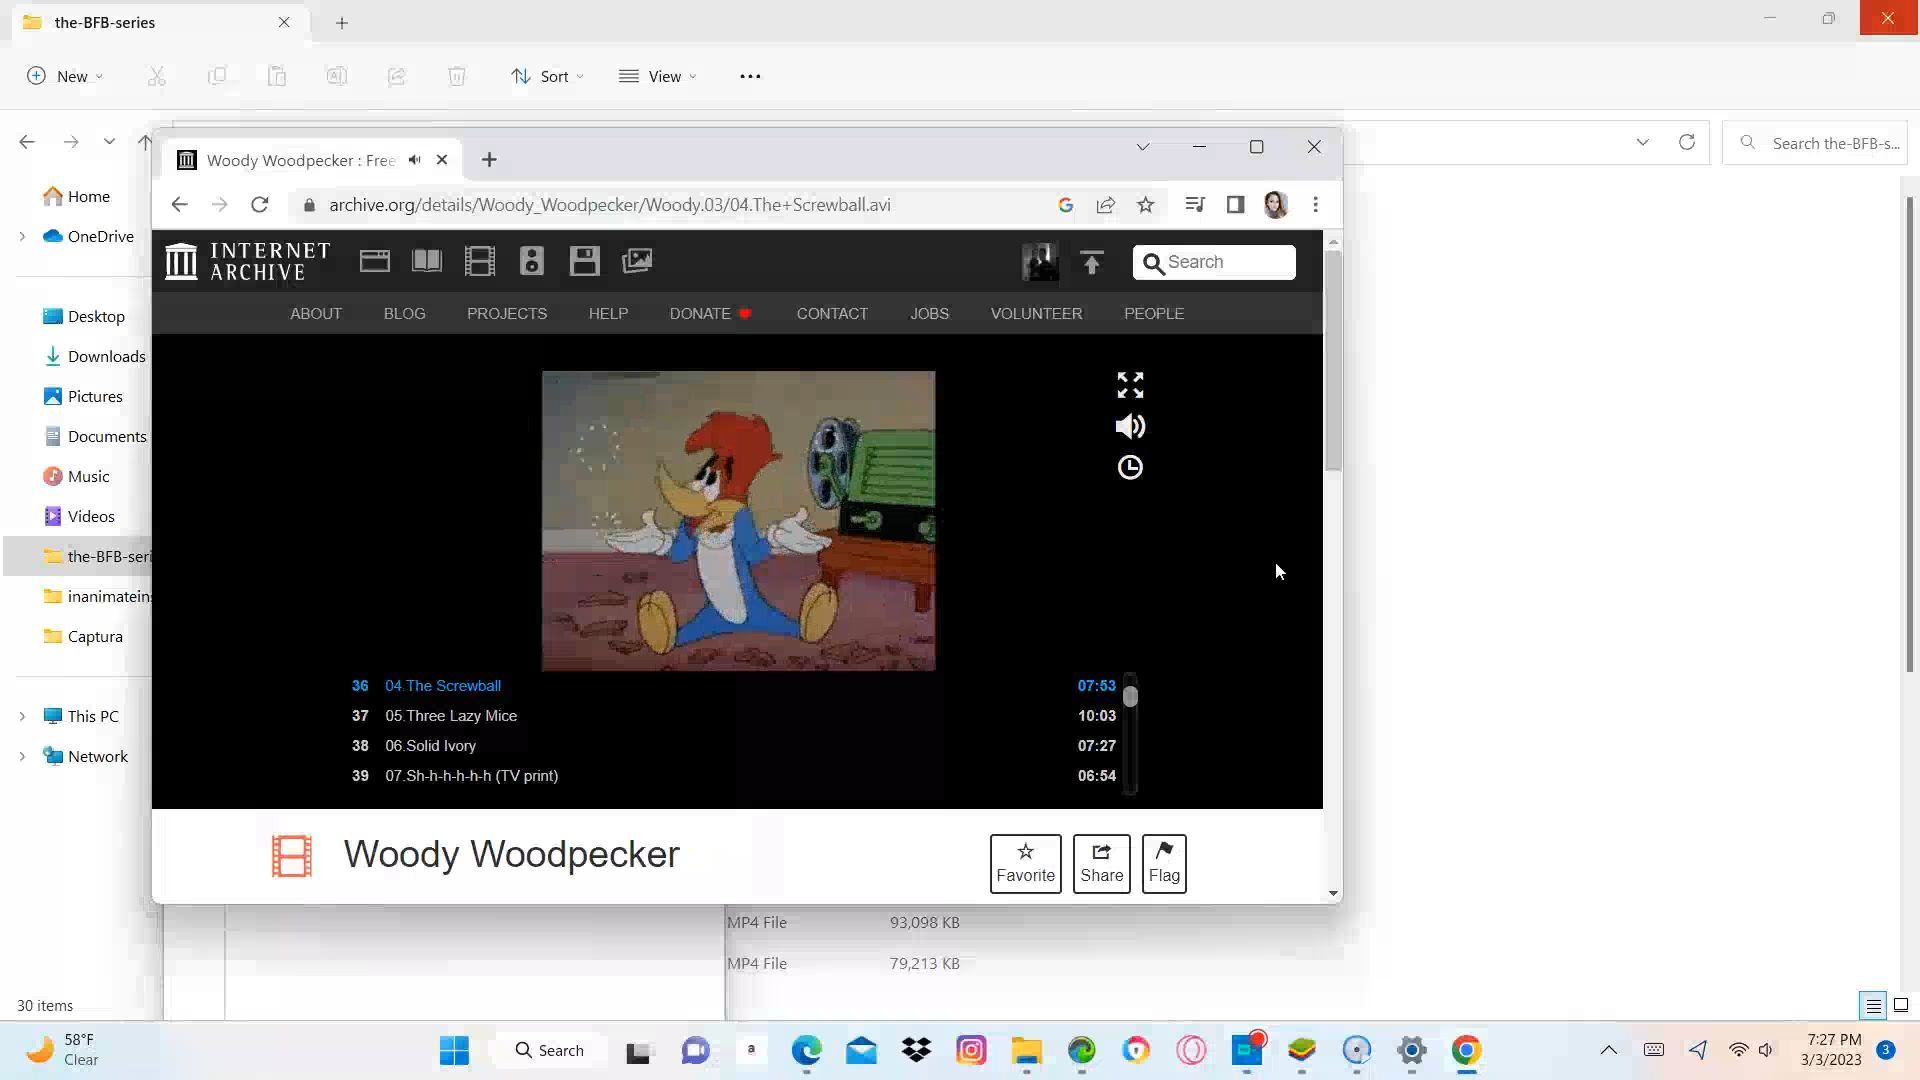
Task: Open the PROJECTS menu item
Action: [x=507, y=314]
